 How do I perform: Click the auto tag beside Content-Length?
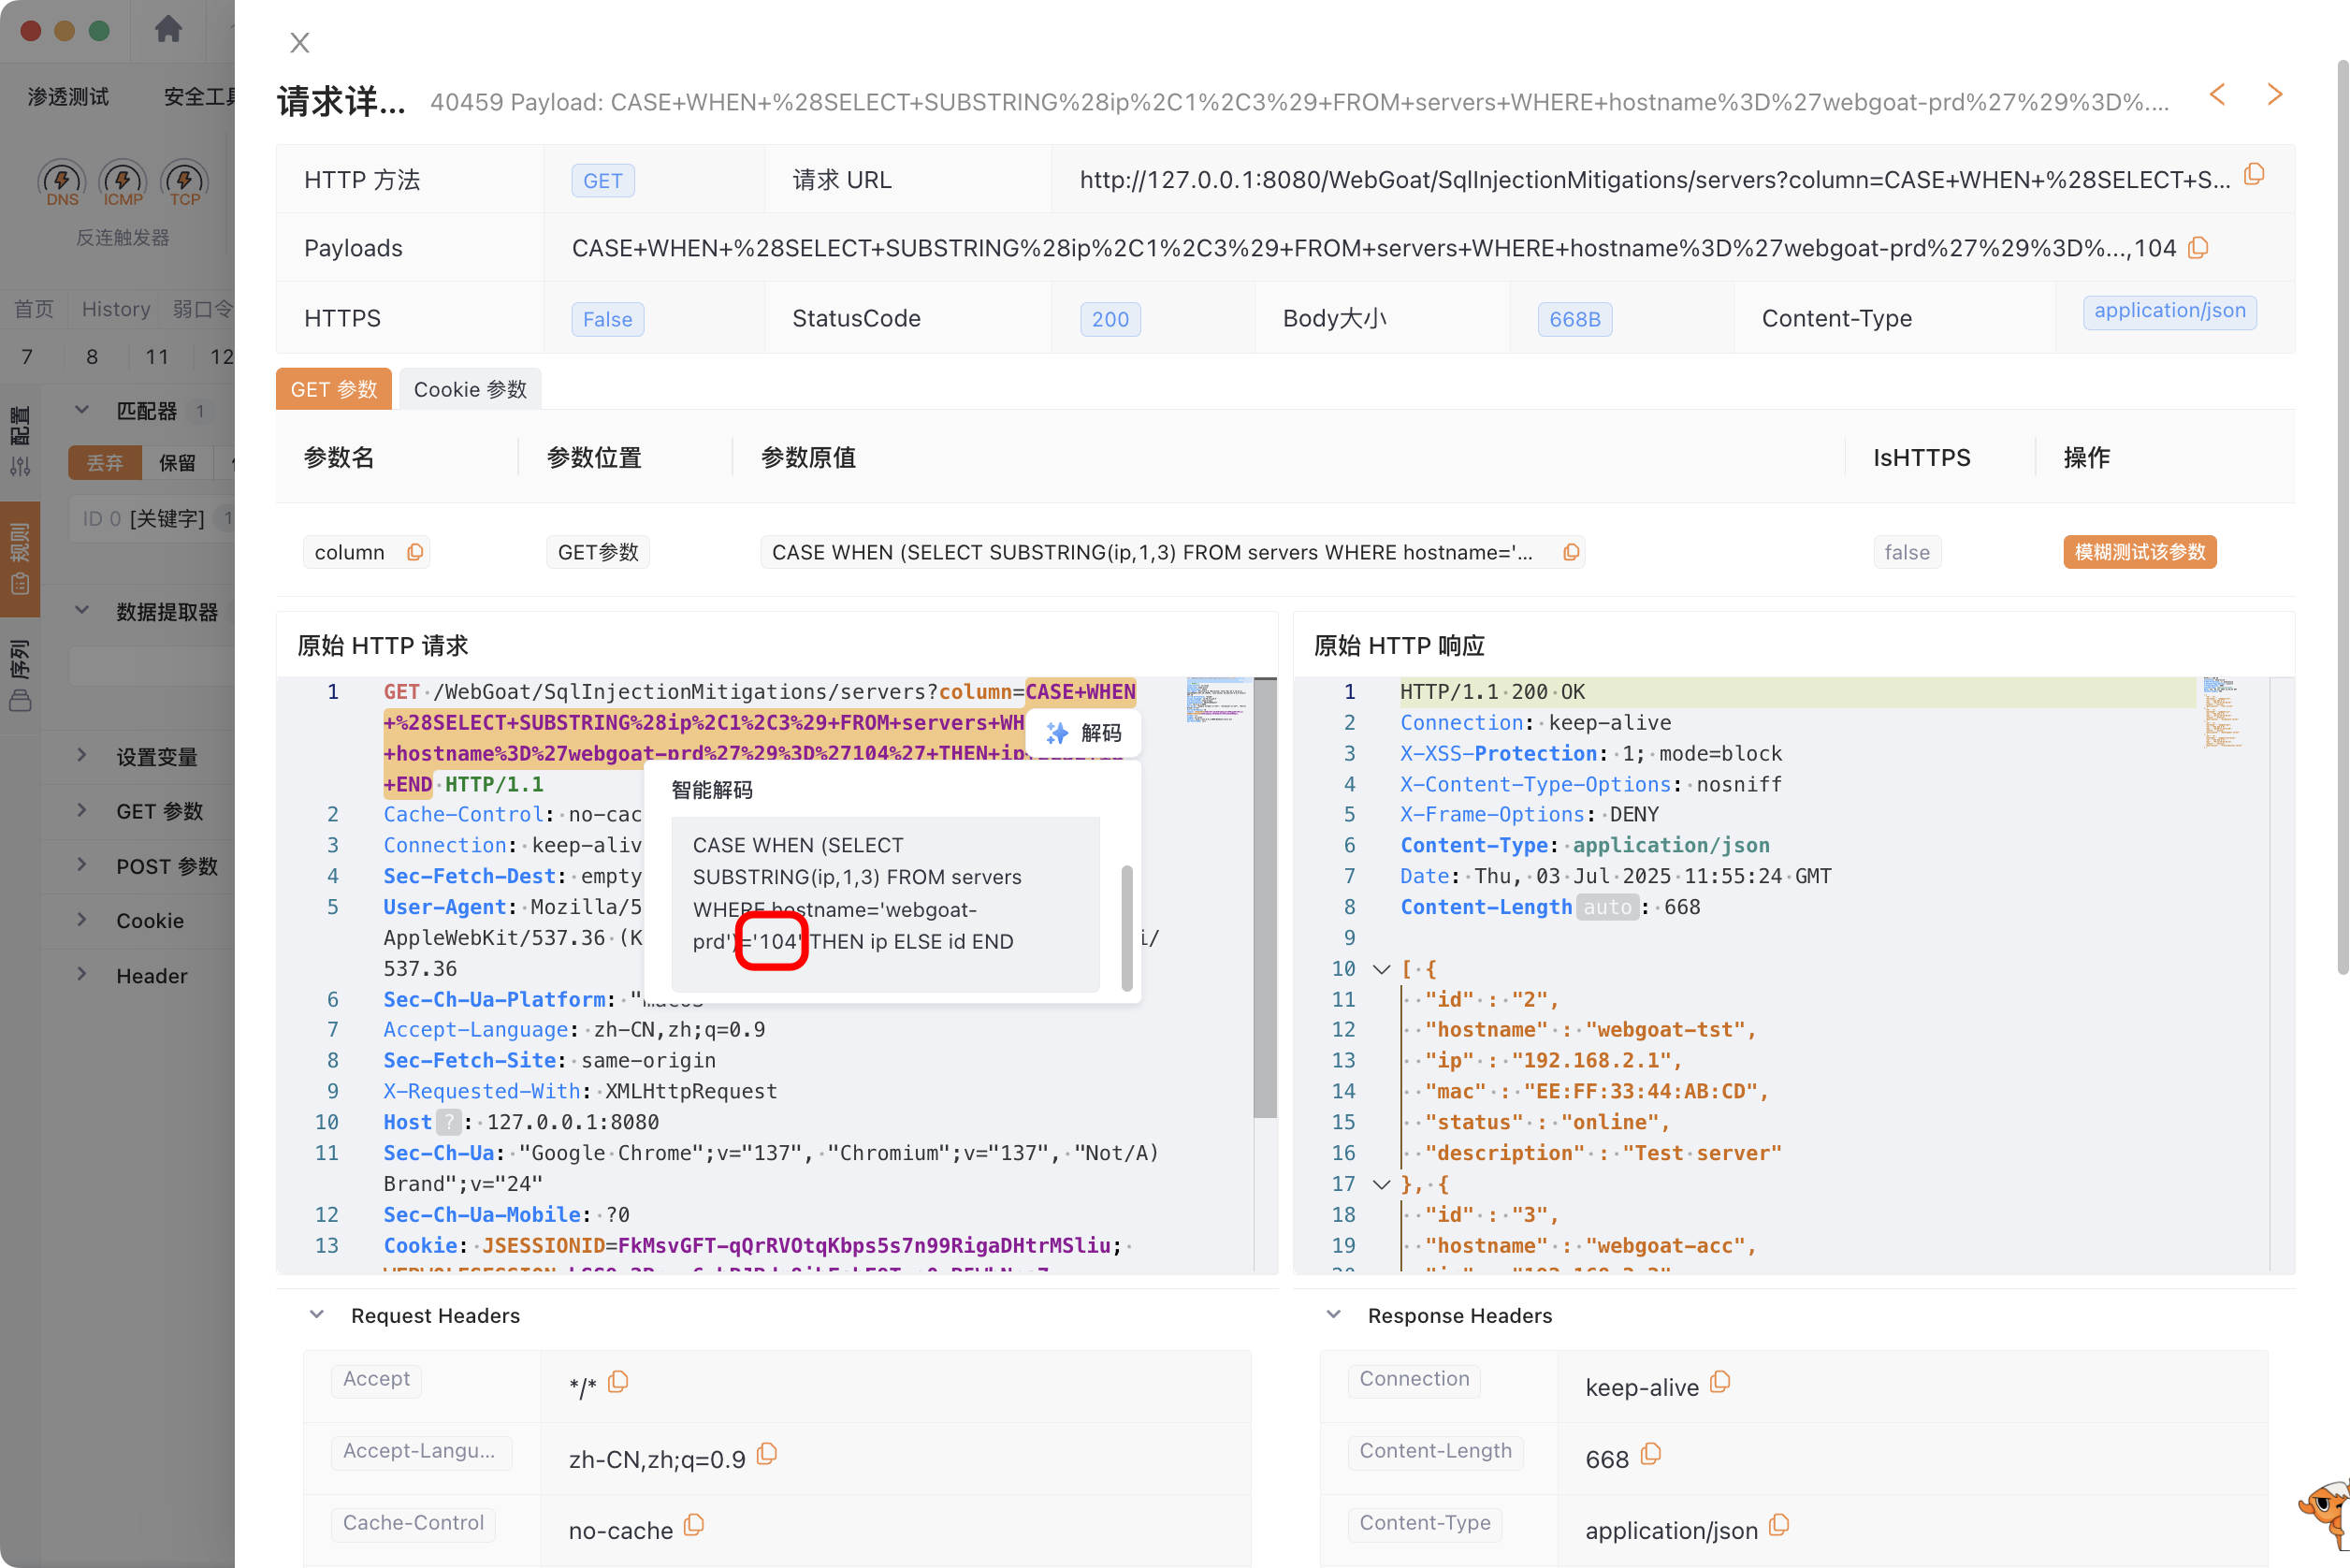(1608, 907)
